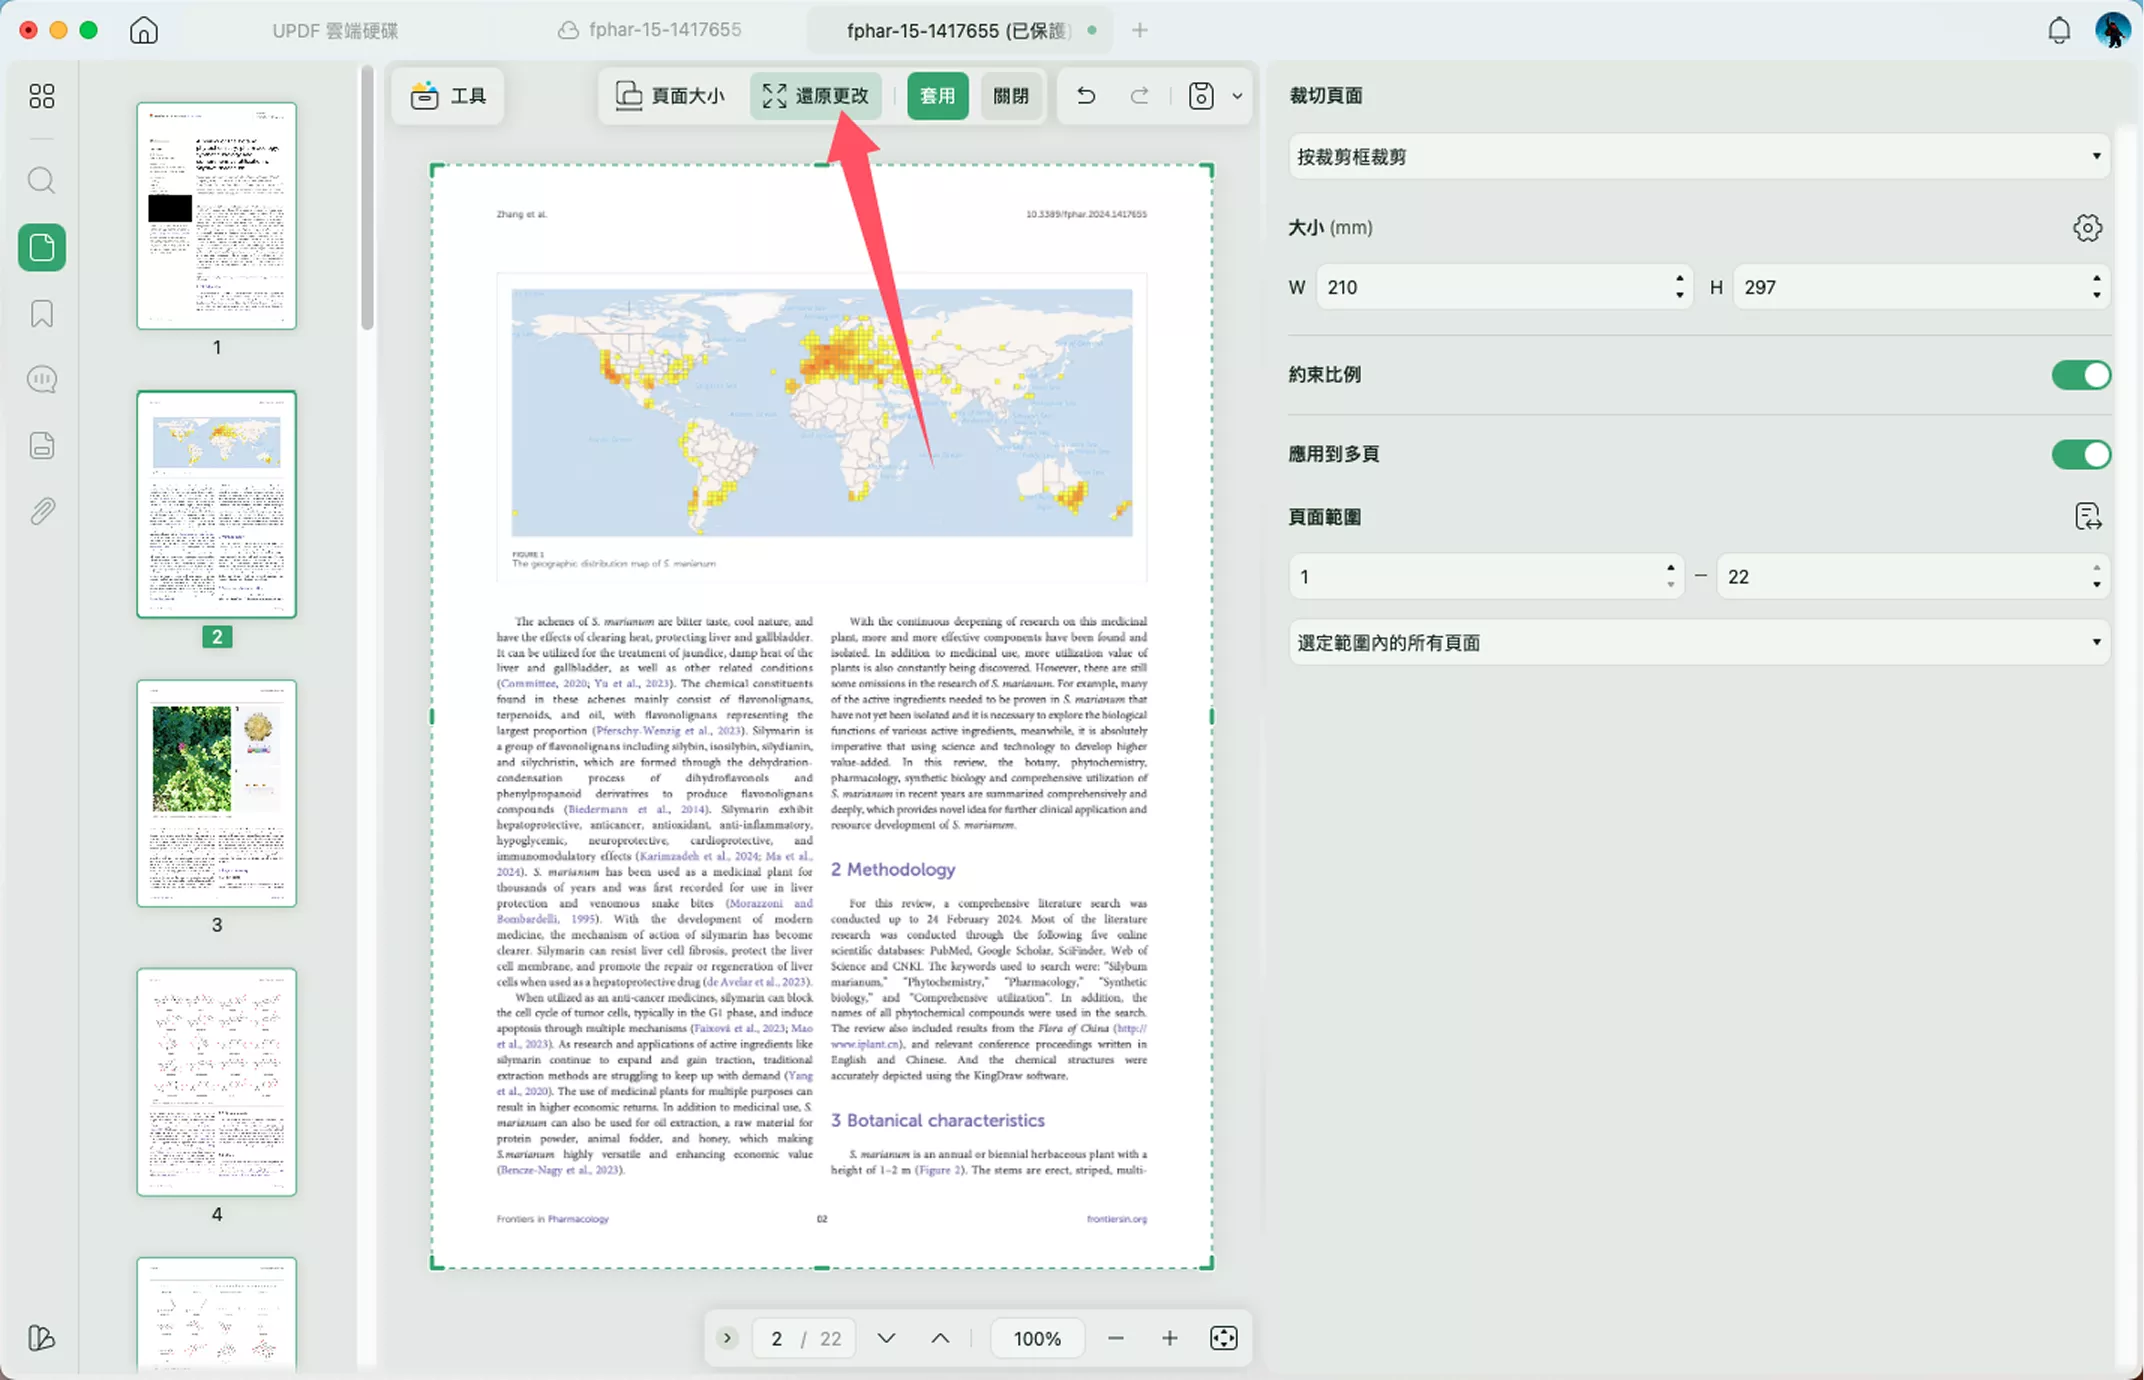This screenshot has width=2144, height=1380.
Task: Expand the save options dropdown arrow
Action: click(x=1238, y=96)
